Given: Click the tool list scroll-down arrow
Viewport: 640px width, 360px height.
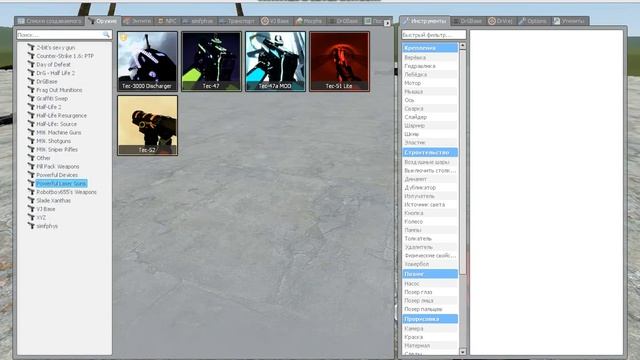Looking at the screenshot, I should [x=462, y=351].
